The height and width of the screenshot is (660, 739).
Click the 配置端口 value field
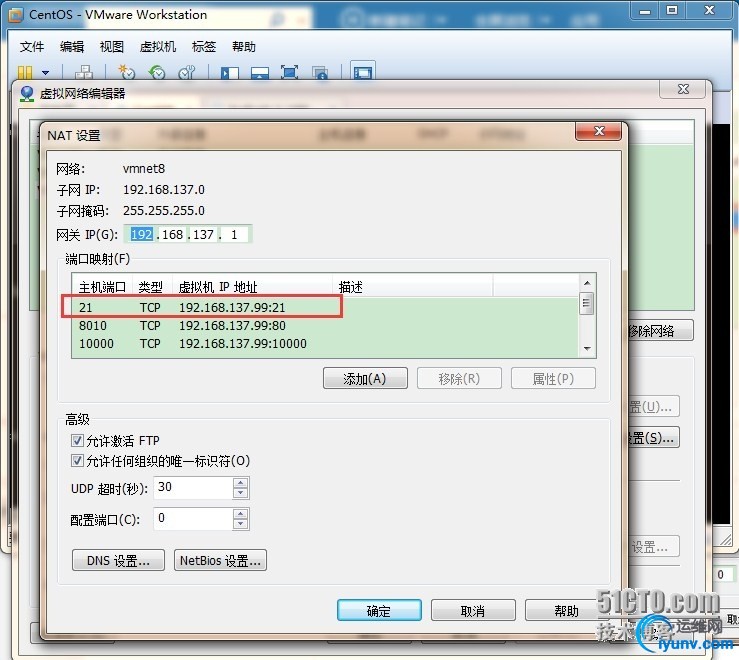pyautogui.click(x=193, y=519)
